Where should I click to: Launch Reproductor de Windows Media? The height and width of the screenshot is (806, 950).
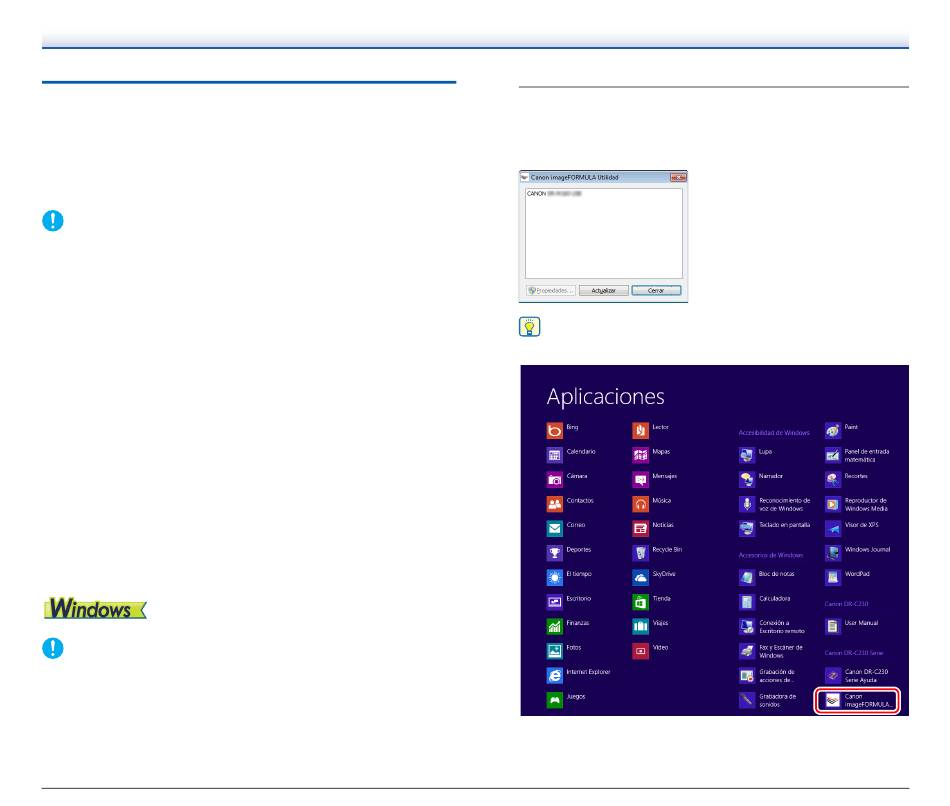pos(857,504)
